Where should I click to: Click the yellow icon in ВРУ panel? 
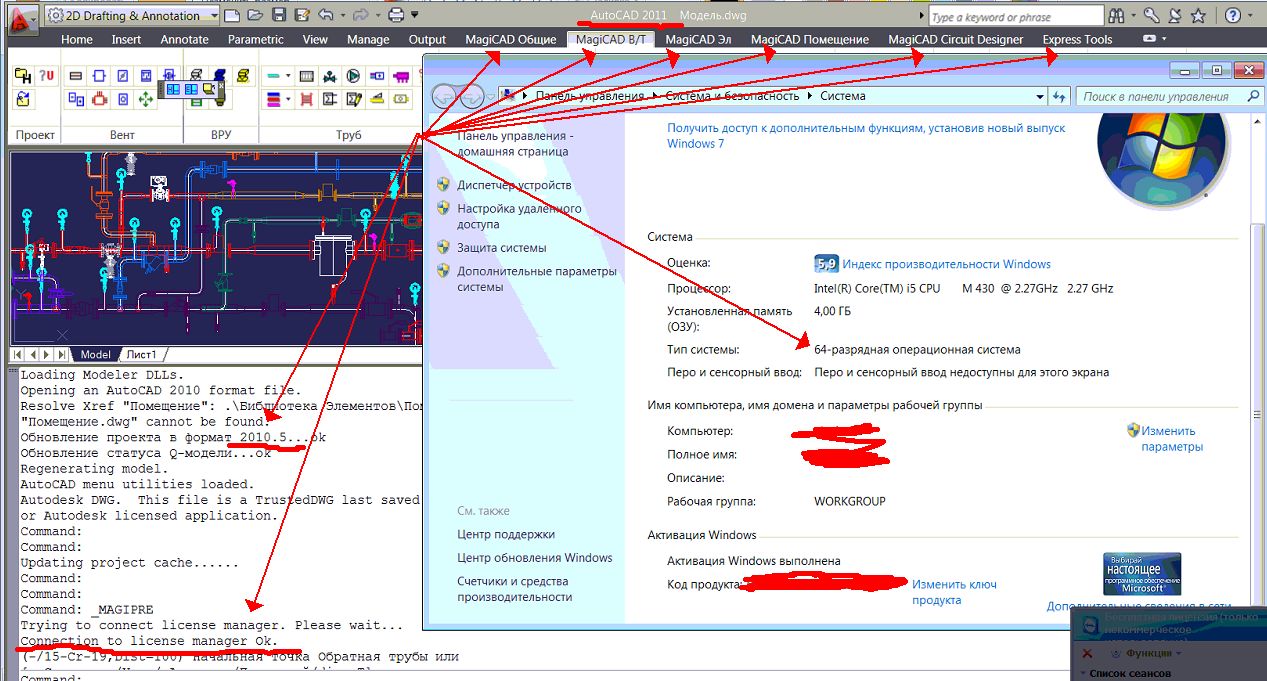[241, 76]
